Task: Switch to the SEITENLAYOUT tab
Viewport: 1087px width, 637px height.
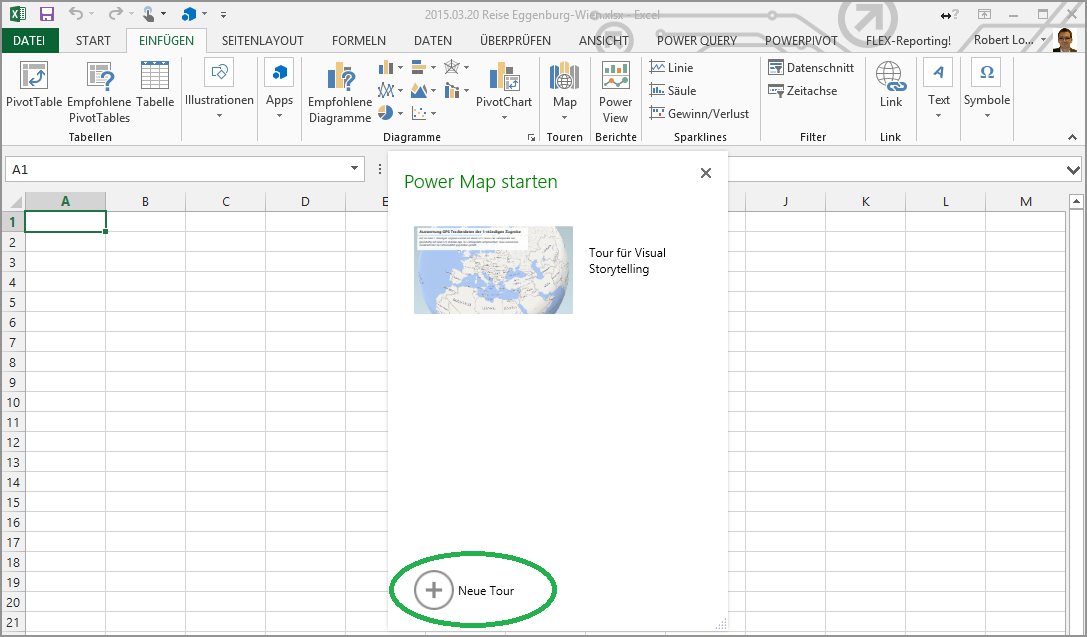Action: (x=262, y=41)
